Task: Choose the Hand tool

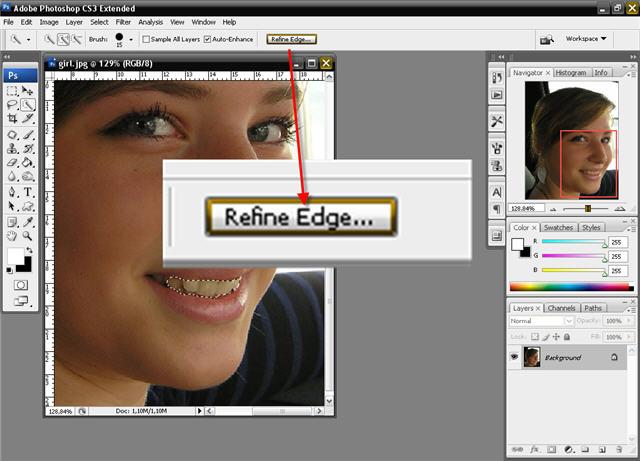Action: click(x=12, y=236)
